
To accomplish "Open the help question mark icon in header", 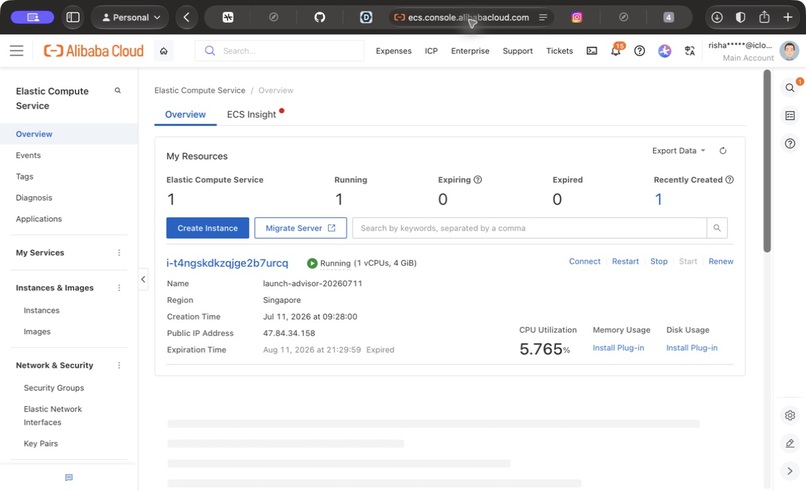I will [x=639, y=51].
